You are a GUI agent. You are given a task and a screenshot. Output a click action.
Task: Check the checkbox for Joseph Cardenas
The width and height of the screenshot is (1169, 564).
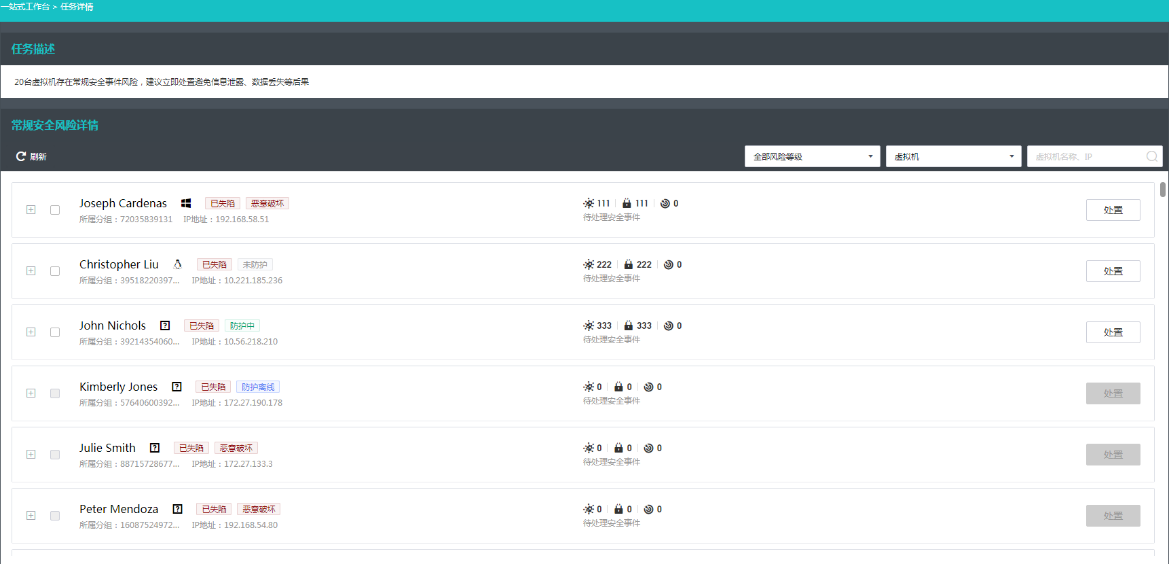(x=55, y=210)
